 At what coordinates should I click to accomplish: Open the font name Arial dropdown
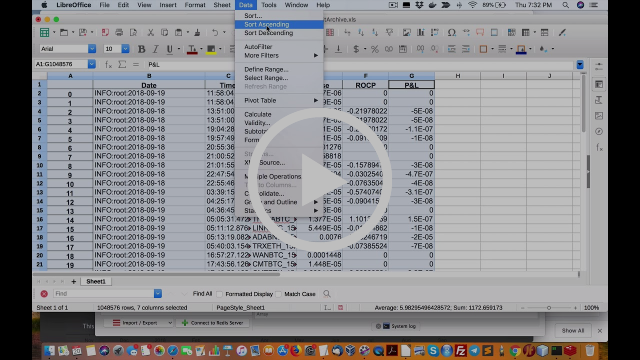[92, 49]
